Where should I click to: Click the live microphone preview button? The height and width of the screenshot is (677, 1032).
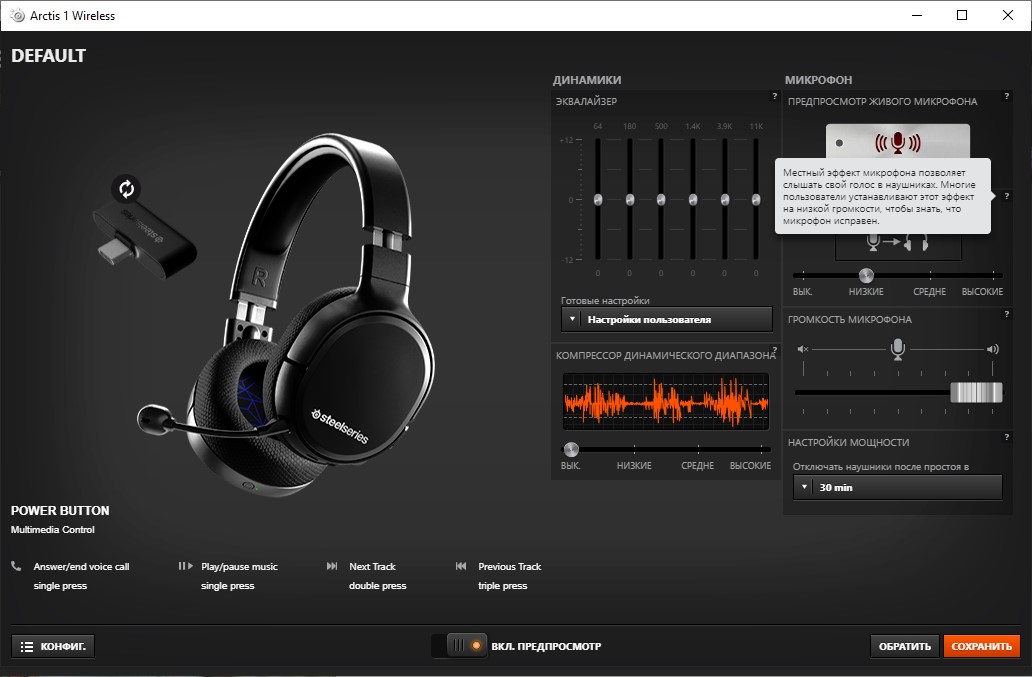[898, 142]
